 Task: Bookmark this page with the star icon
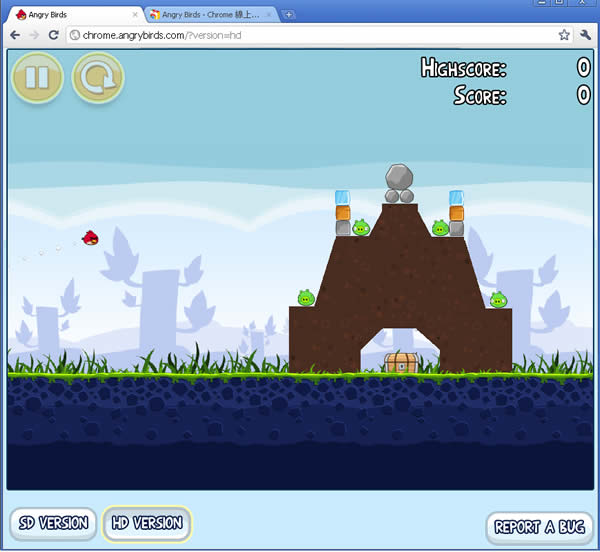564,35
